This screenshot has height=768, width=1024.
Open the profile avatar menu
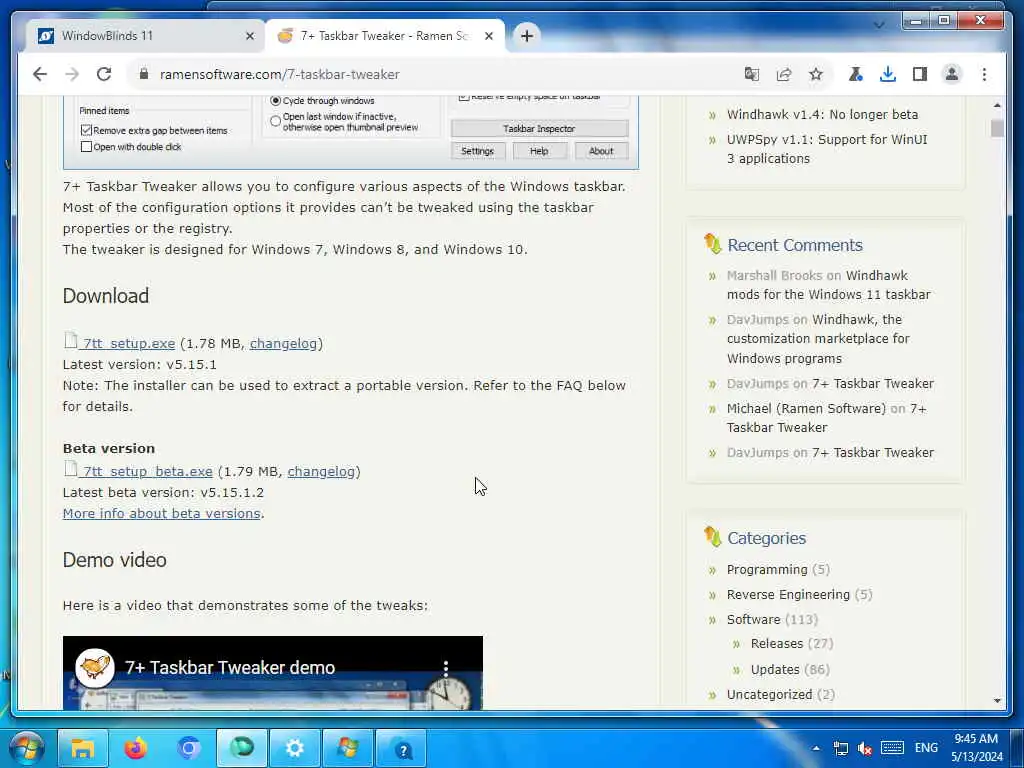click(952, 74)
